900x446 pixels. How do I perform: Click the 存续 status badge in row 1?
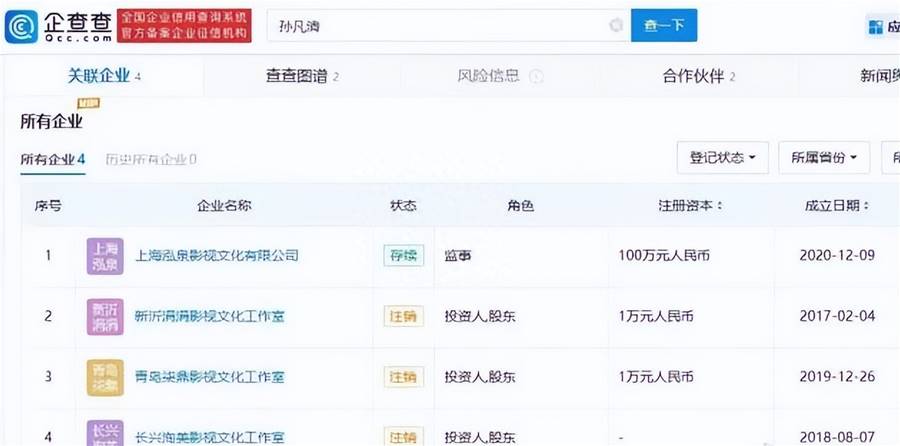point(404,255)
